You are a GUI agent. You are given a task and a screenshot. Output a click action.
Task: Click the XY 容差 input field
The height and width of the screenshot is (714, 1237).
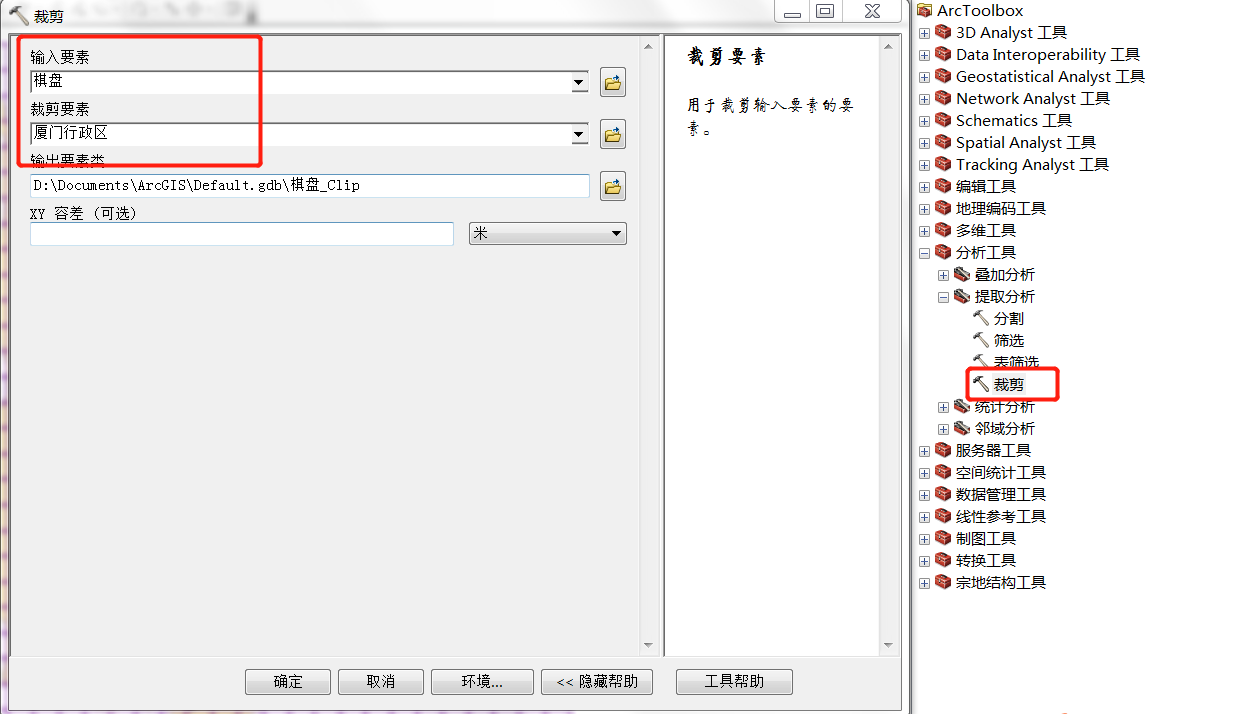pos(242,234)
